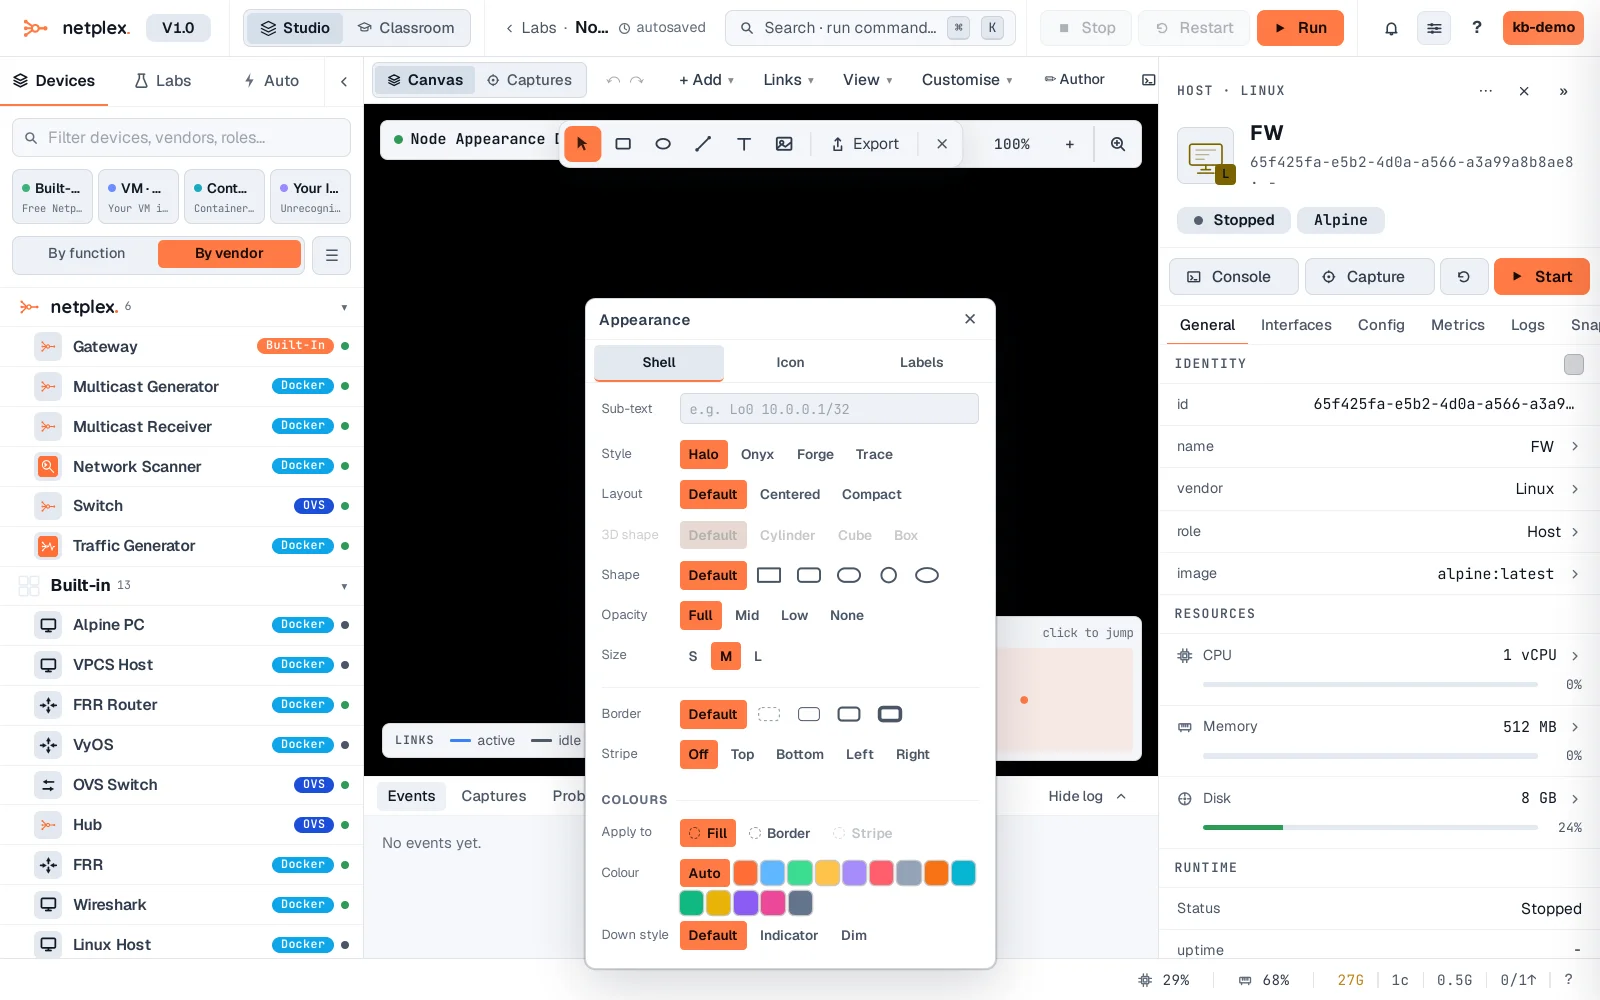Set node Size to L
The width and height of the screenshot is (1600, 1000).
(x=758, y=656)
